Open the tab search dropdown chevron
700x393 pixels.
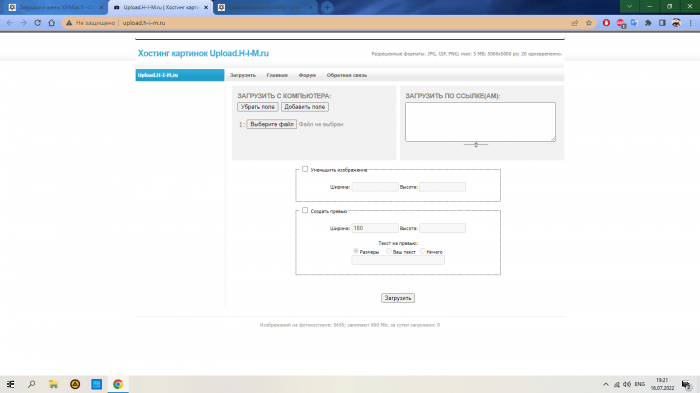(x=629, y=7)
